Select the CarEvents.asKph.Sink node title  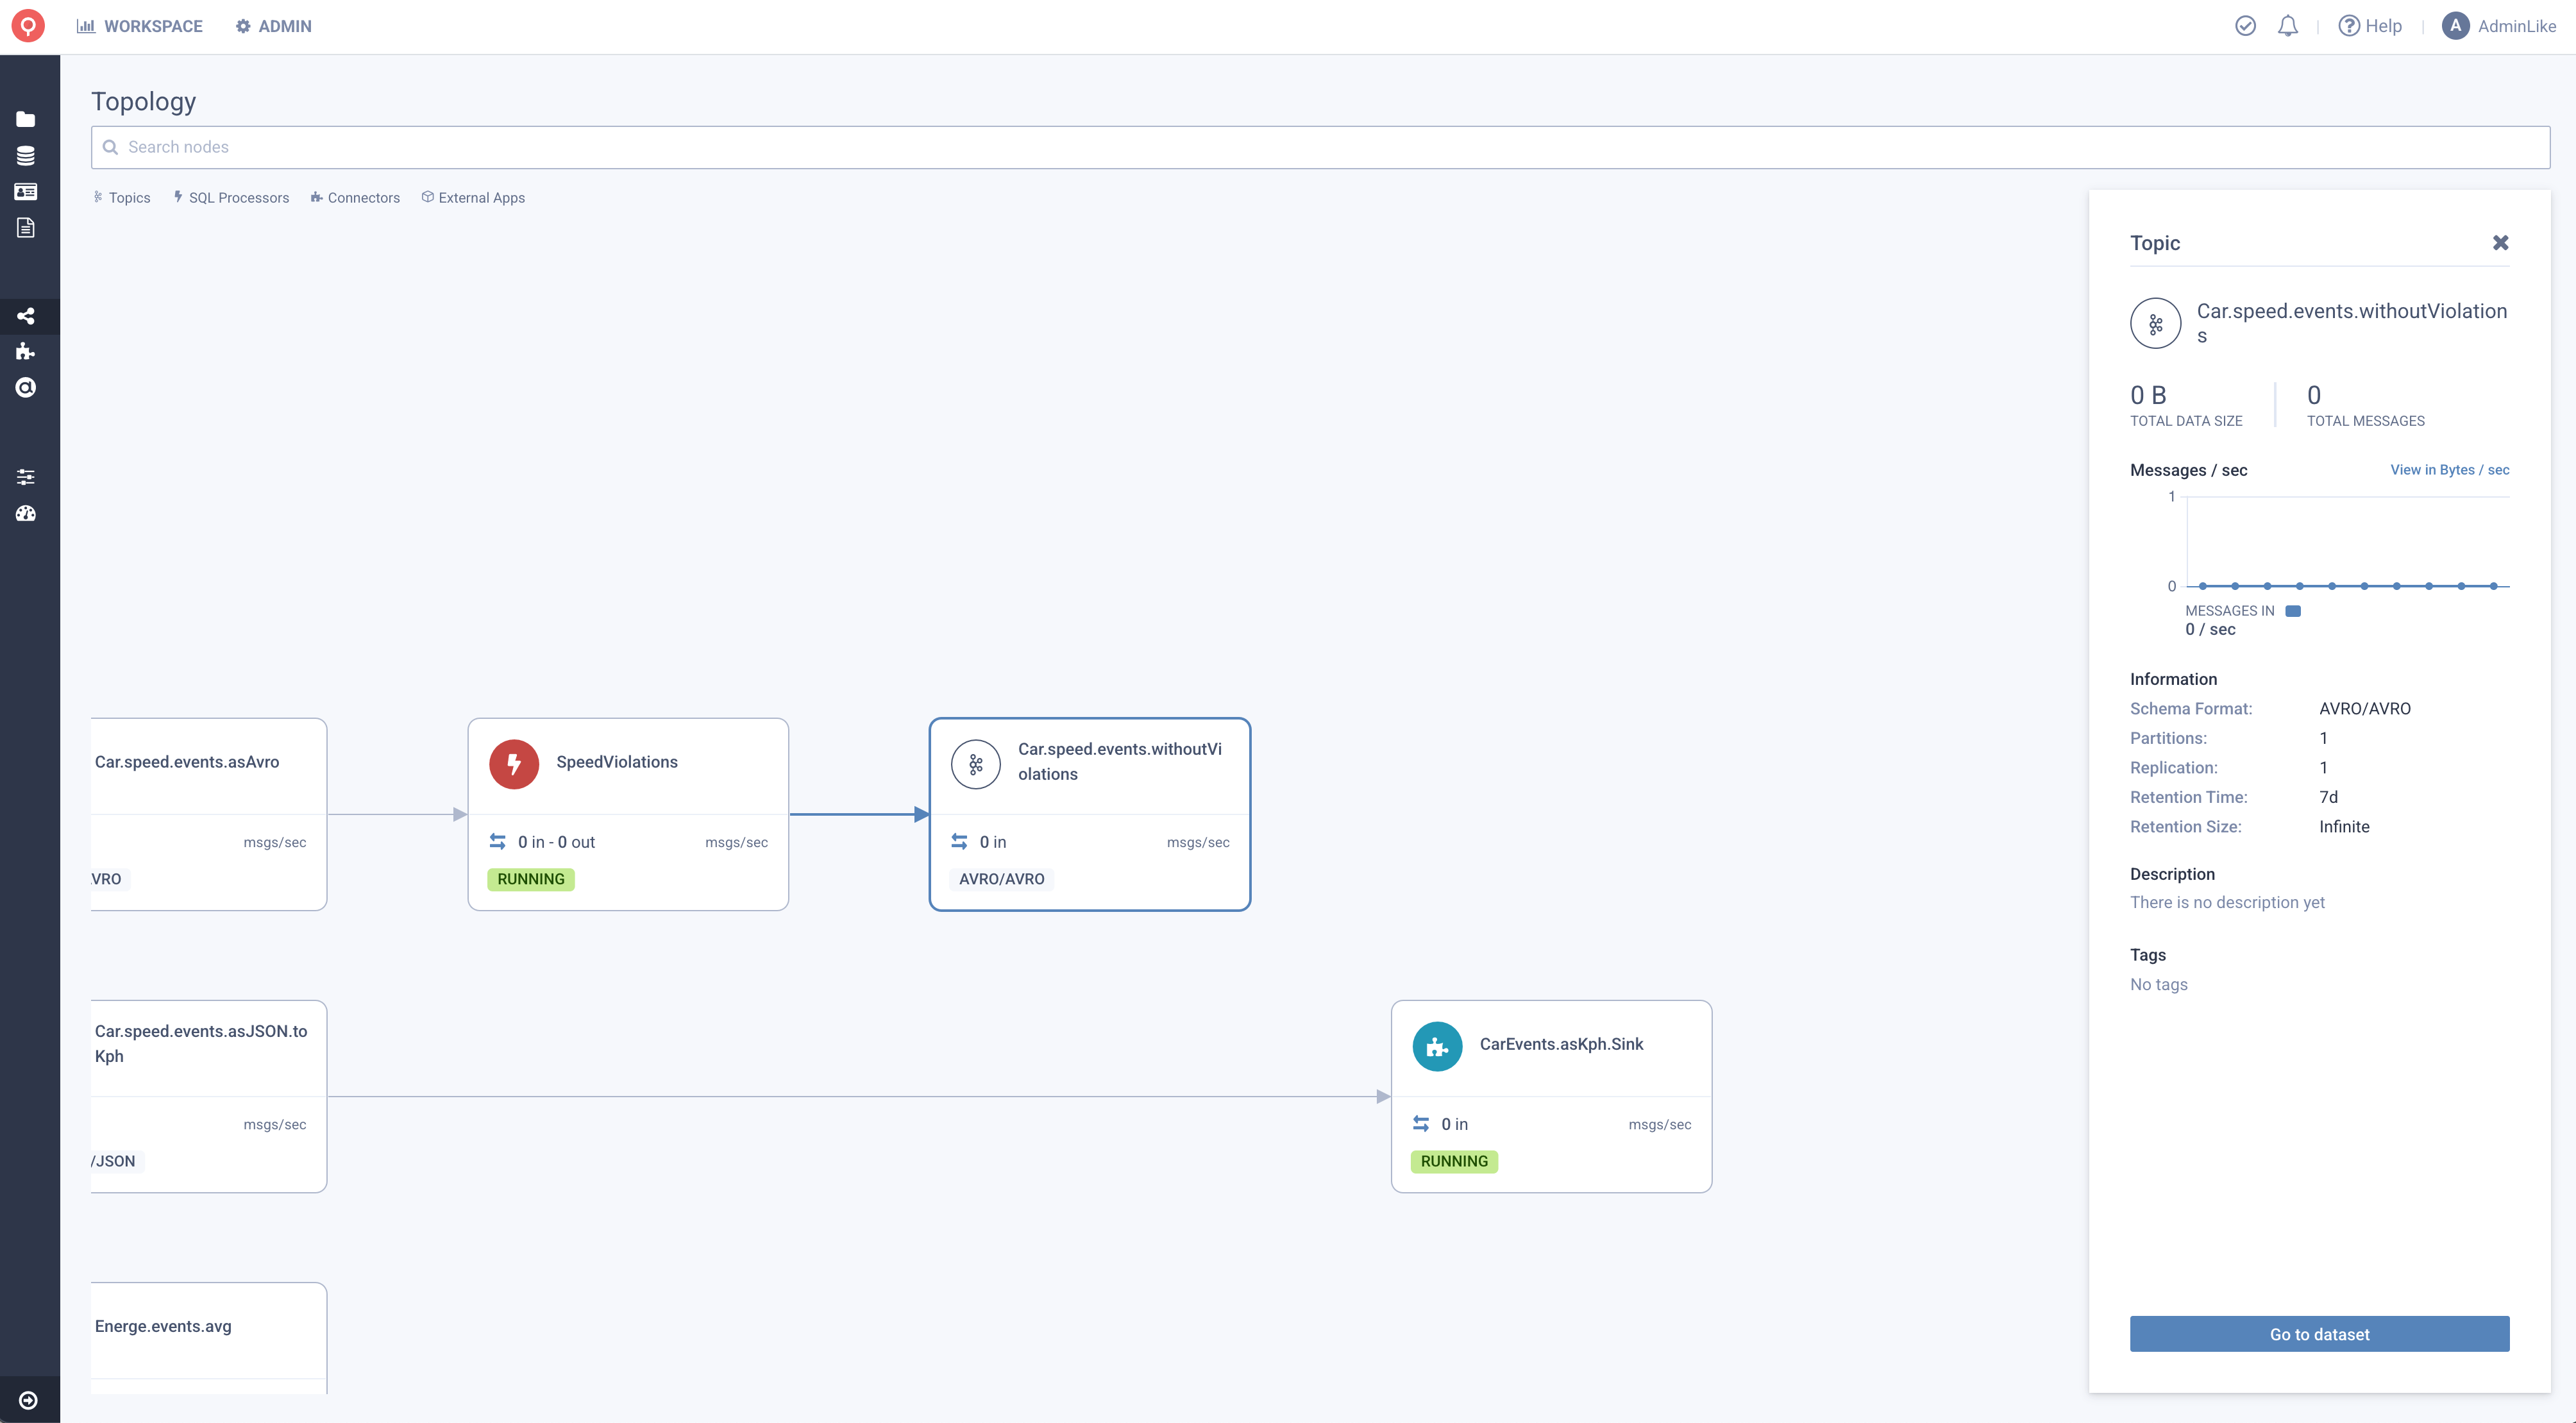tap(1561, 1044)
